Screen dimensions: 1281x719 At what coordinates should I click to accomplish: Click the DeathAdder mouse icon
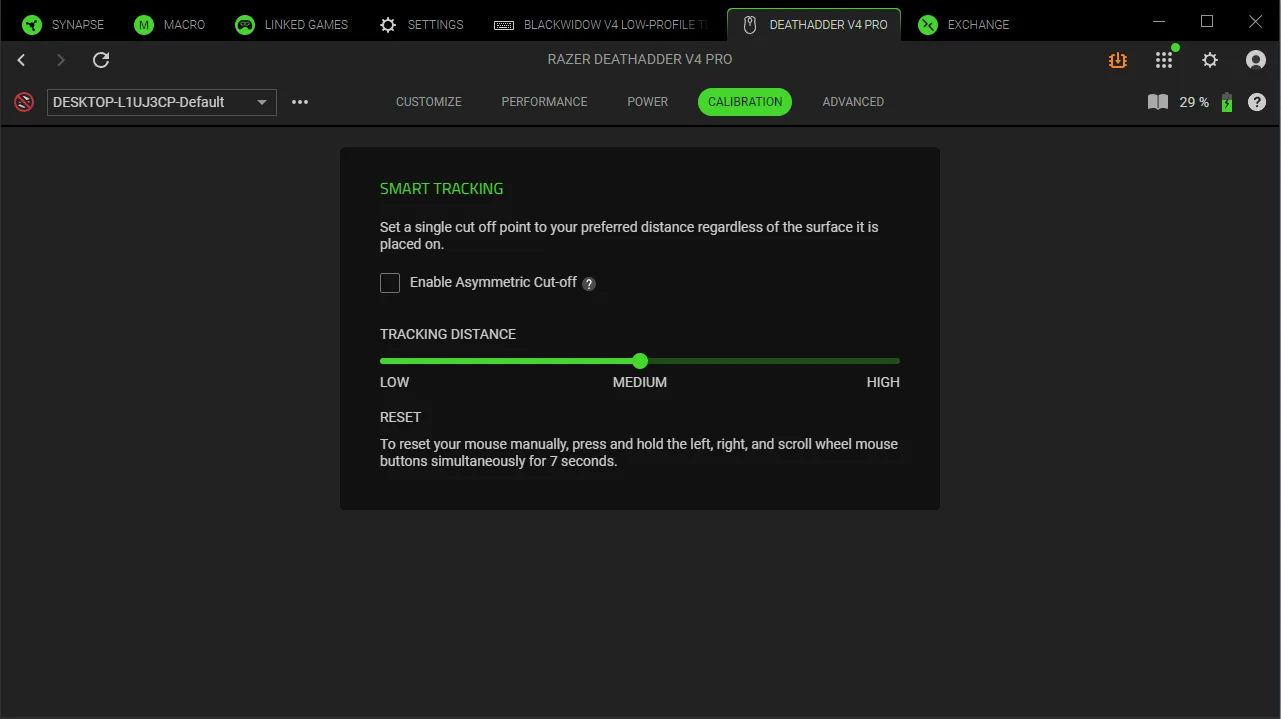749,25
